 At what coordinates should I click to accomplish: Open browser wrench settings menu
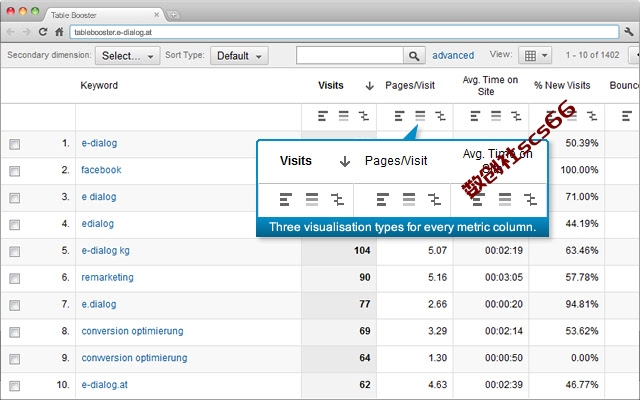629,32
